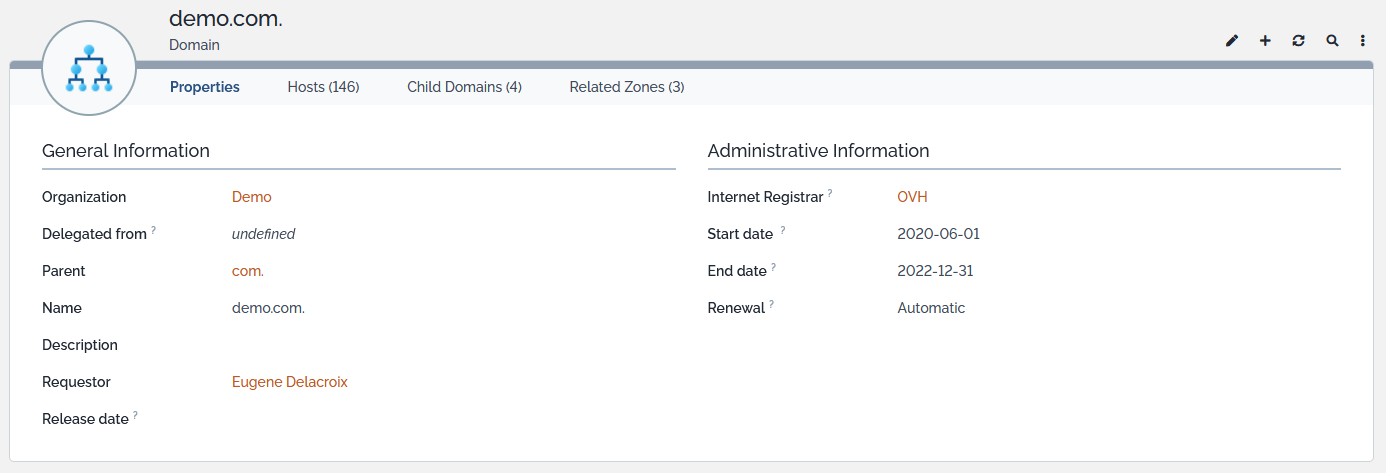Click help hint next to End date
Viewport: 1386px width, 473px height.
point(774,268)
